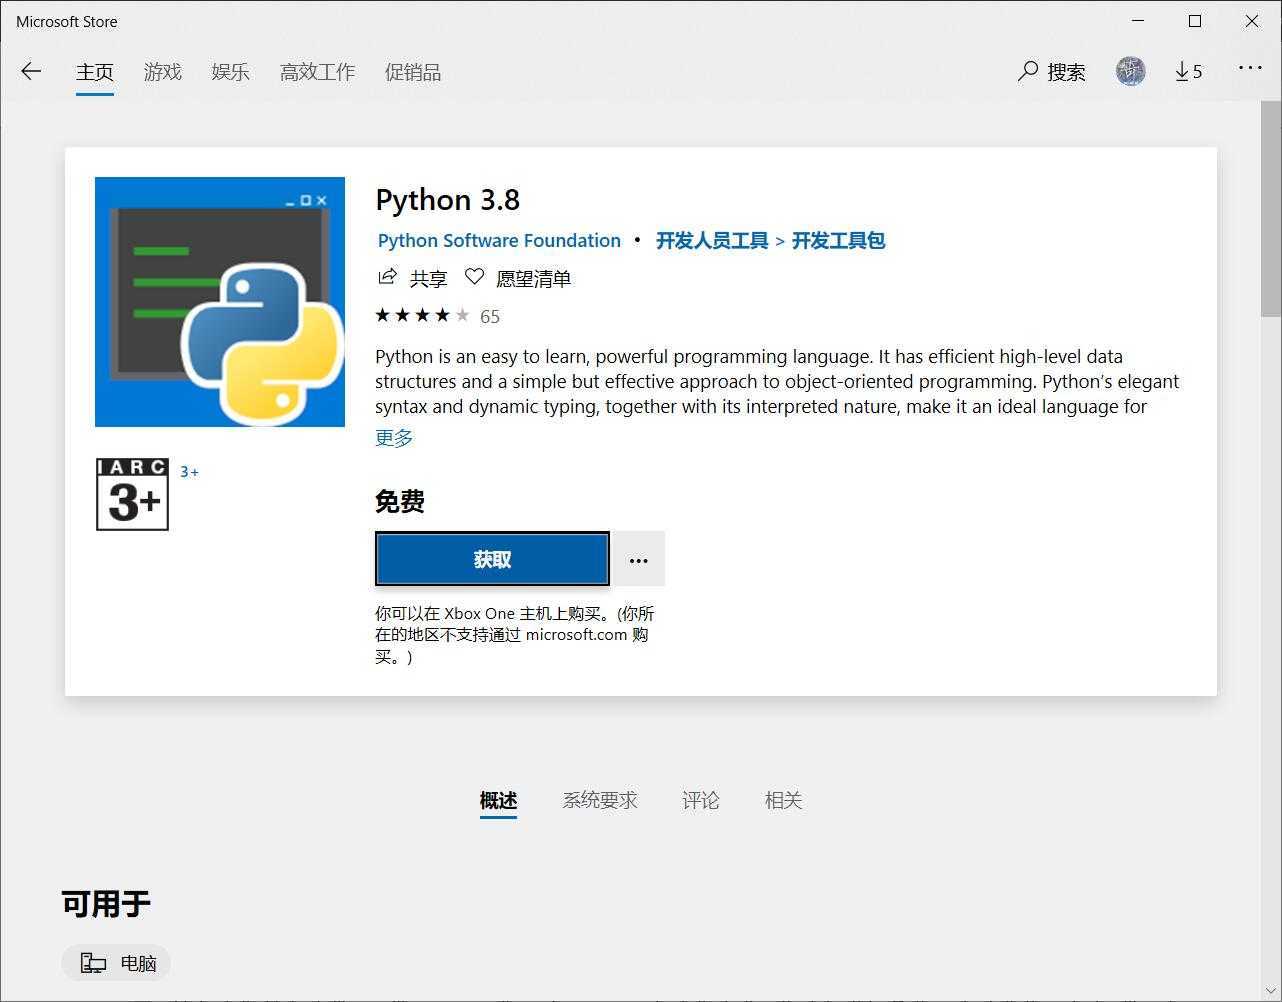Click the IARC 3+ rating badge
The width and height of the screenshot is (1282, 1002).
[x=132, y=494]
